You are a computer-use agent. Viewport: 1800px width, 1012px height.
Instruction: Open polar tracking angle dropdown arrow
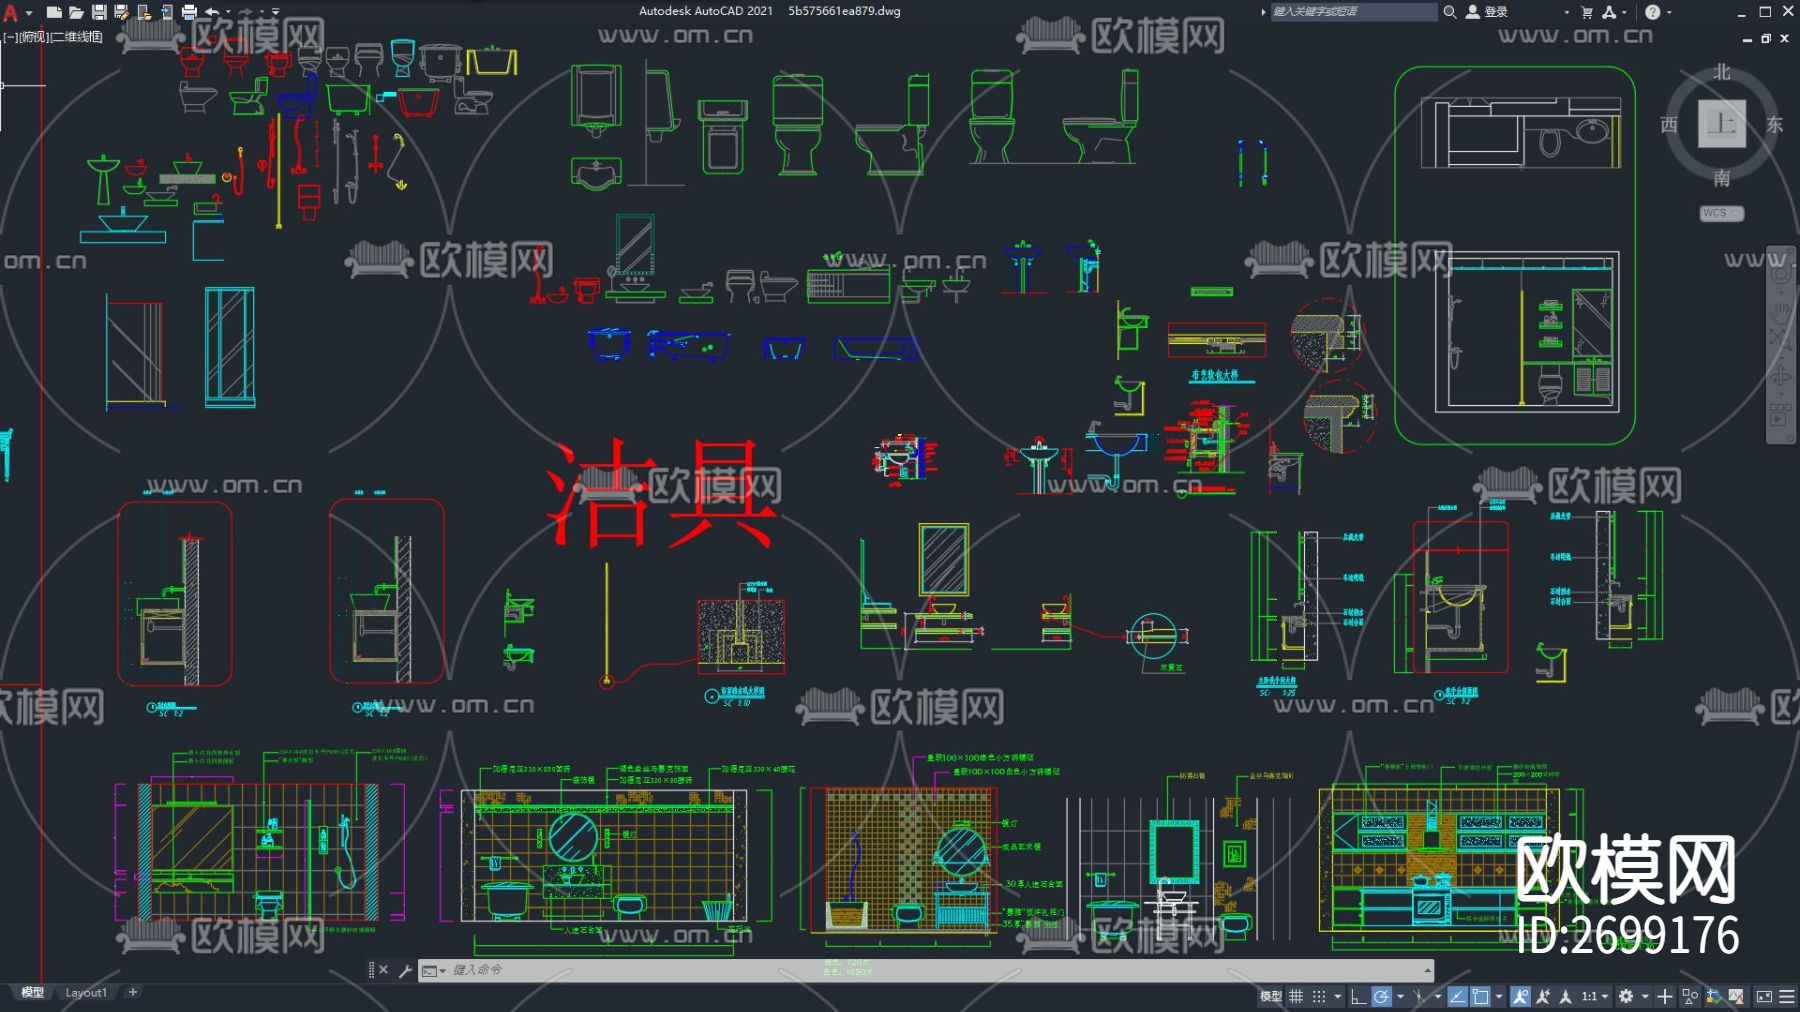coord(1399,996)
